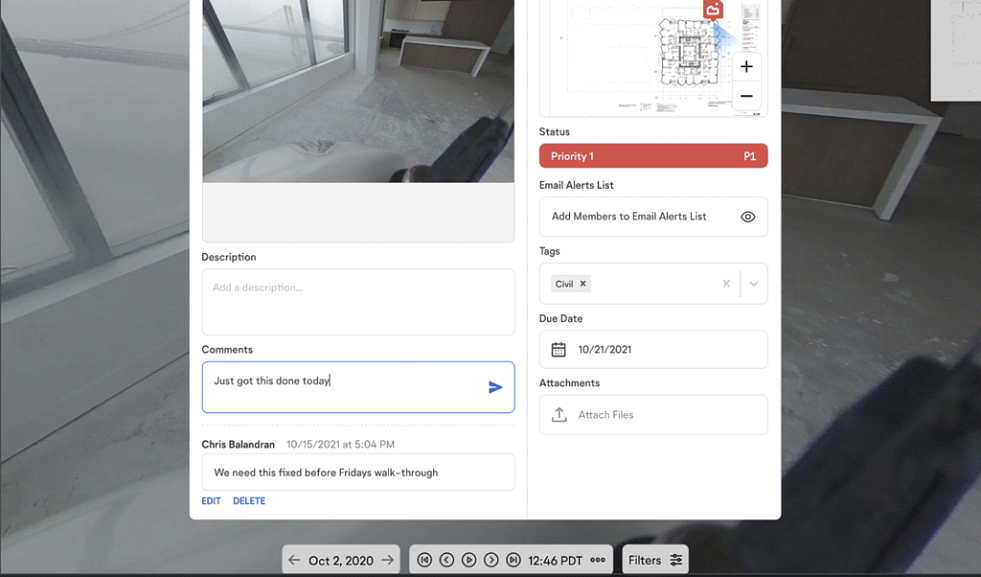
Task: Skip to last capture
Action: click(513, 560)
